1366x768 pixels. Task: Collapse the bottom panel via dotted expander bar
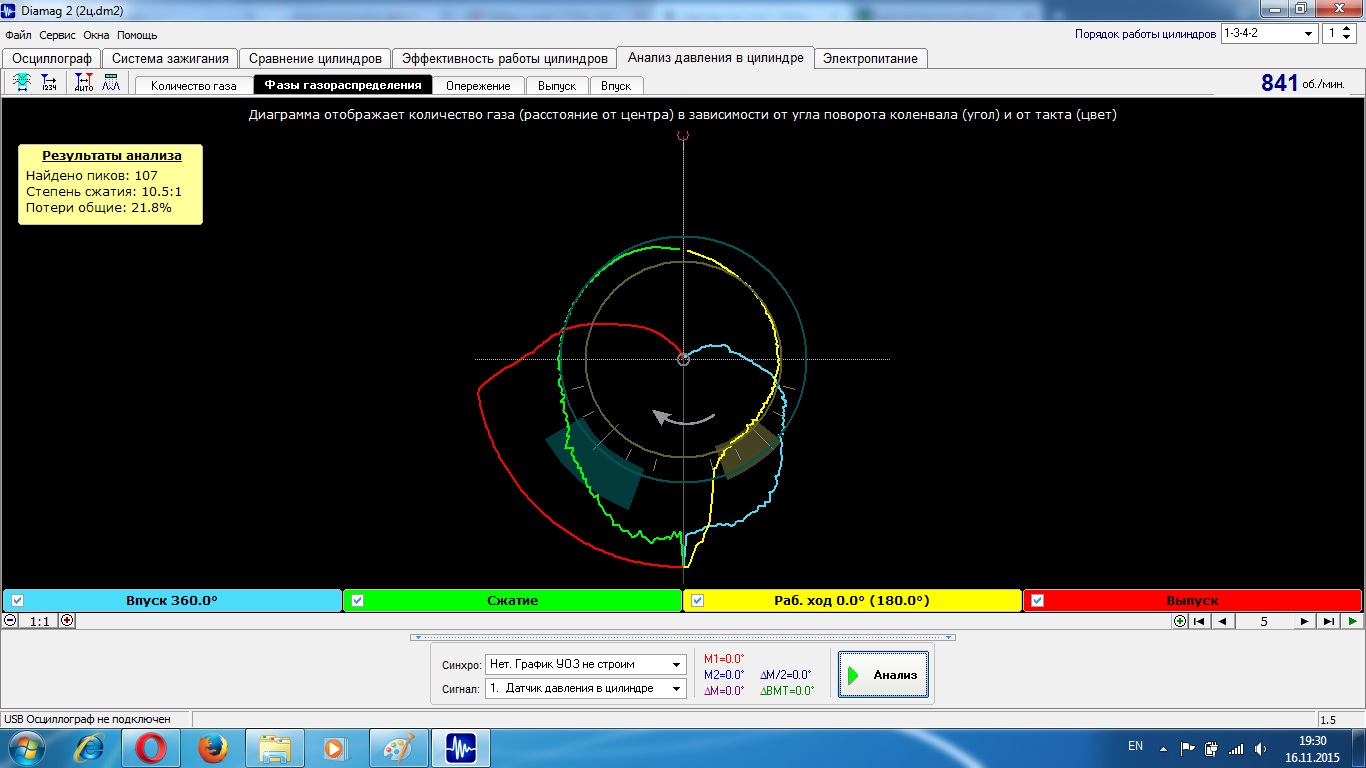pyautogui.click(x=683, y=637)
